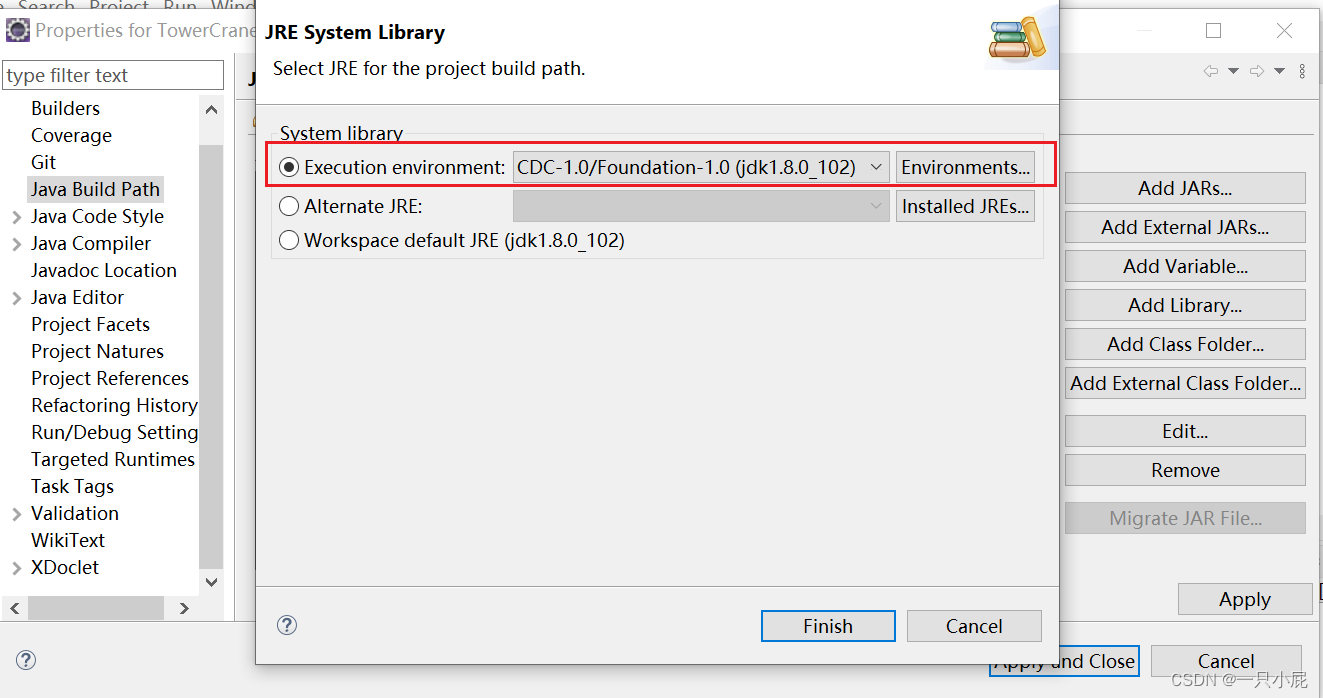Click the type filter text field
Screen dimensions: 1323x698
tap(113, 75)
